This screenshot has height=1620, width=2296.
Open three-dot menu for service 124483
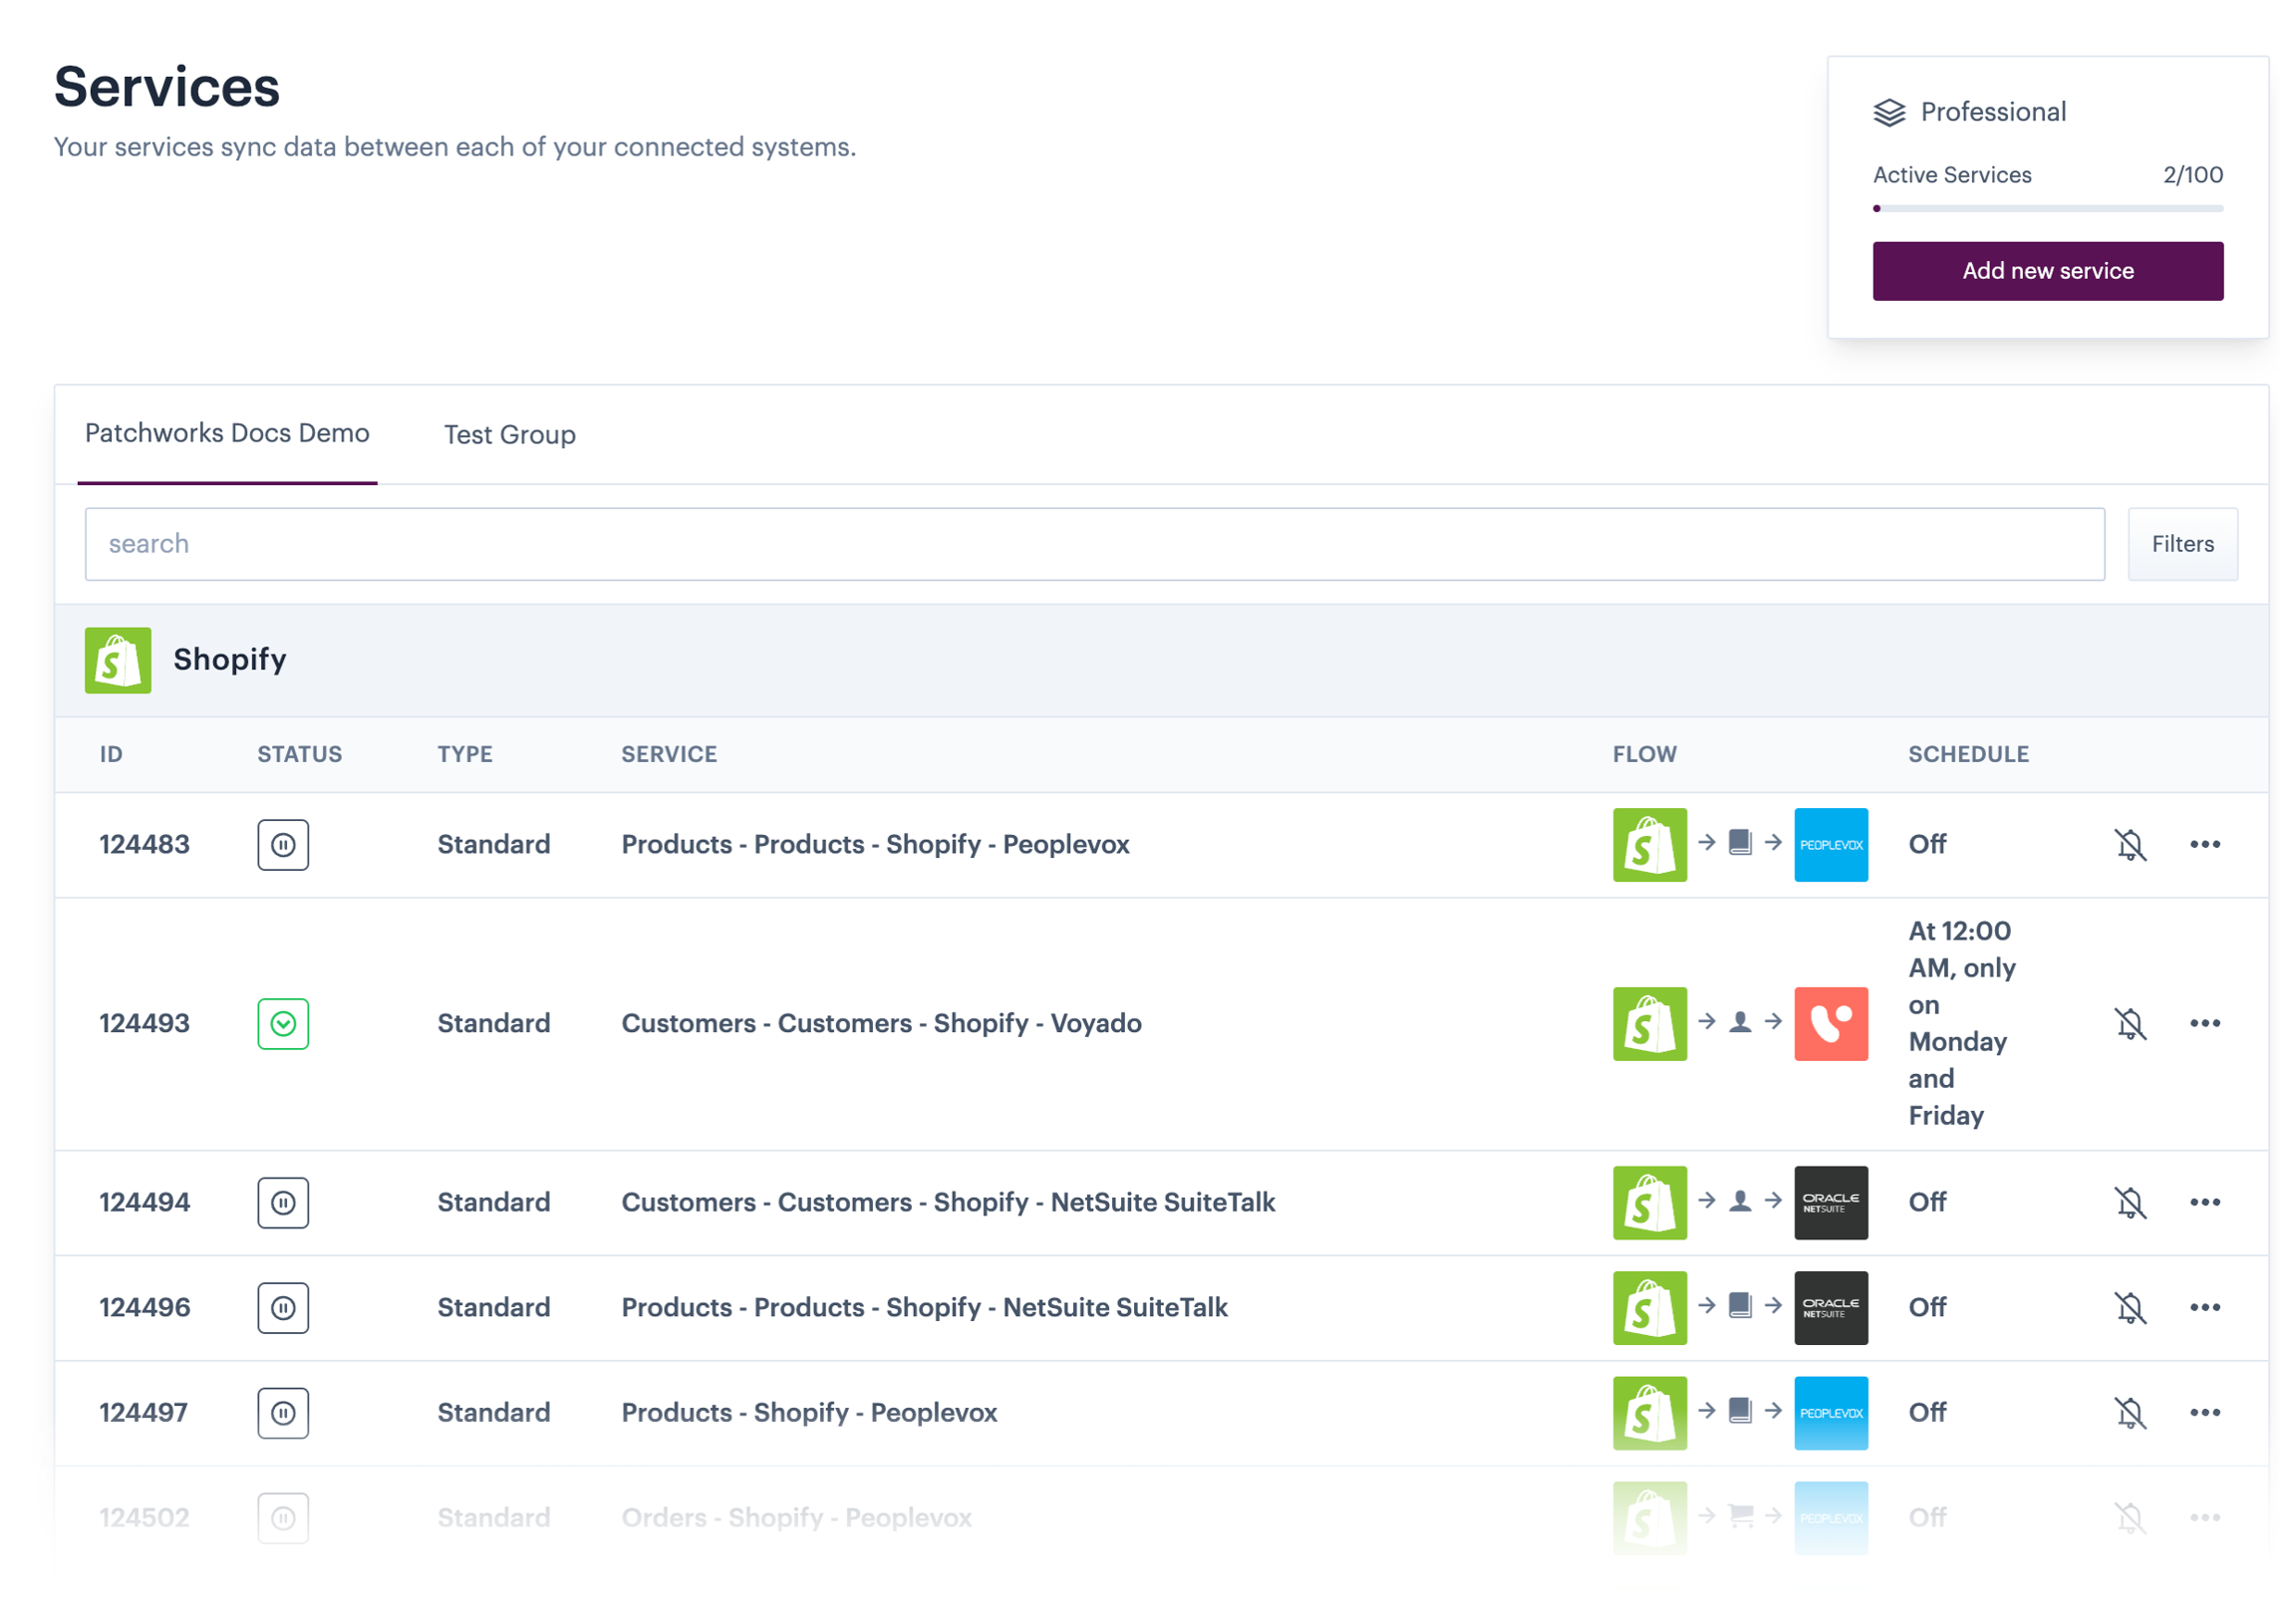click(x=2204, y=844)
